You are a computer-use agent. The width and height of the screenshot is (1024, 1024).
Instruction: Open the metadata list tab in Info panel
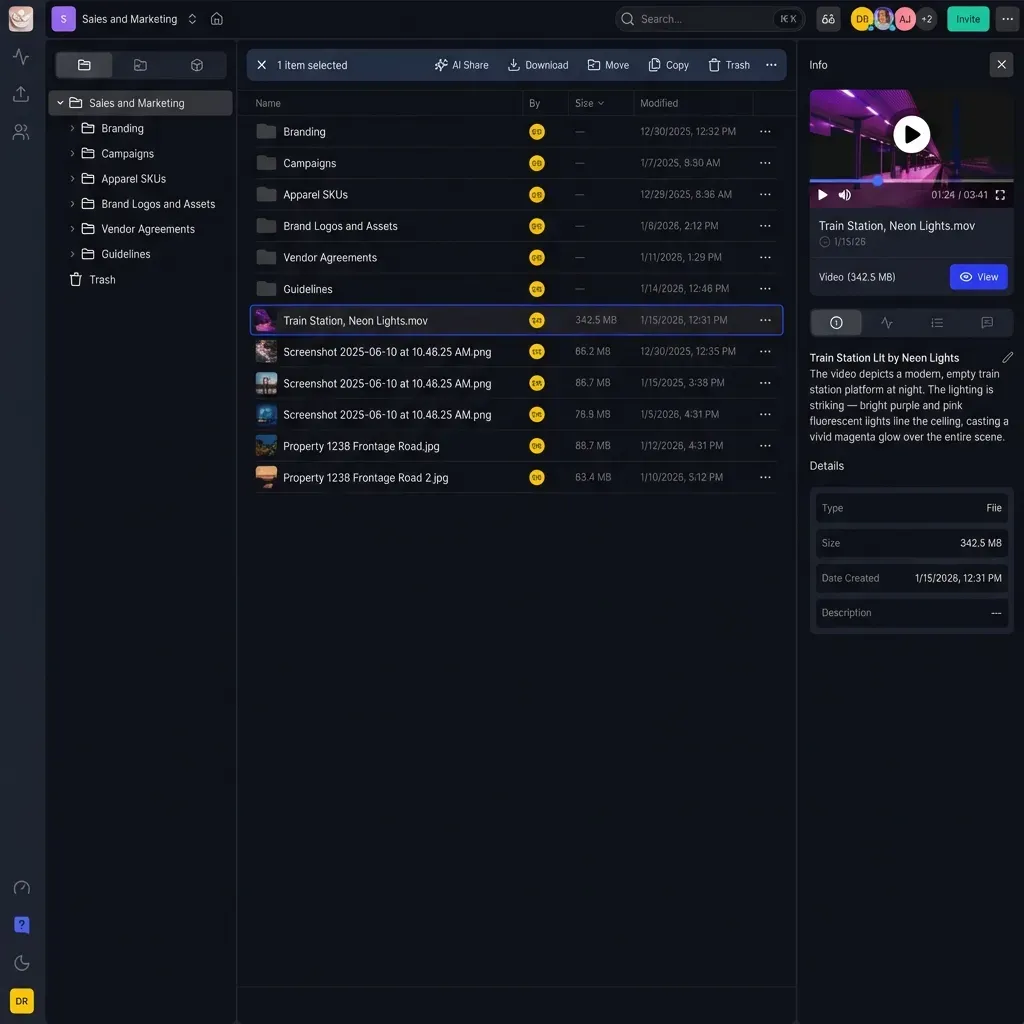tap(936, 322)
